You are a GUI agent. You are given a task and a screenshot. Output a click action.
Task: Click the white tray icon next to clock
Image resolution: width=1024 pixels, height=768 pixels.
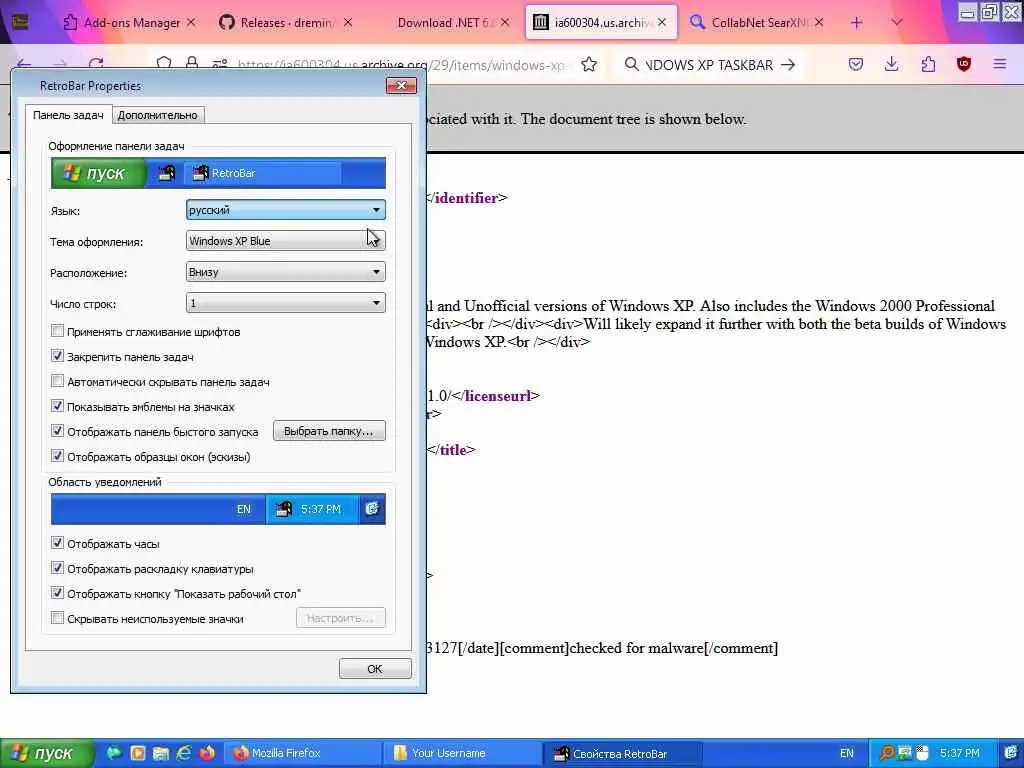click(921, 754)
